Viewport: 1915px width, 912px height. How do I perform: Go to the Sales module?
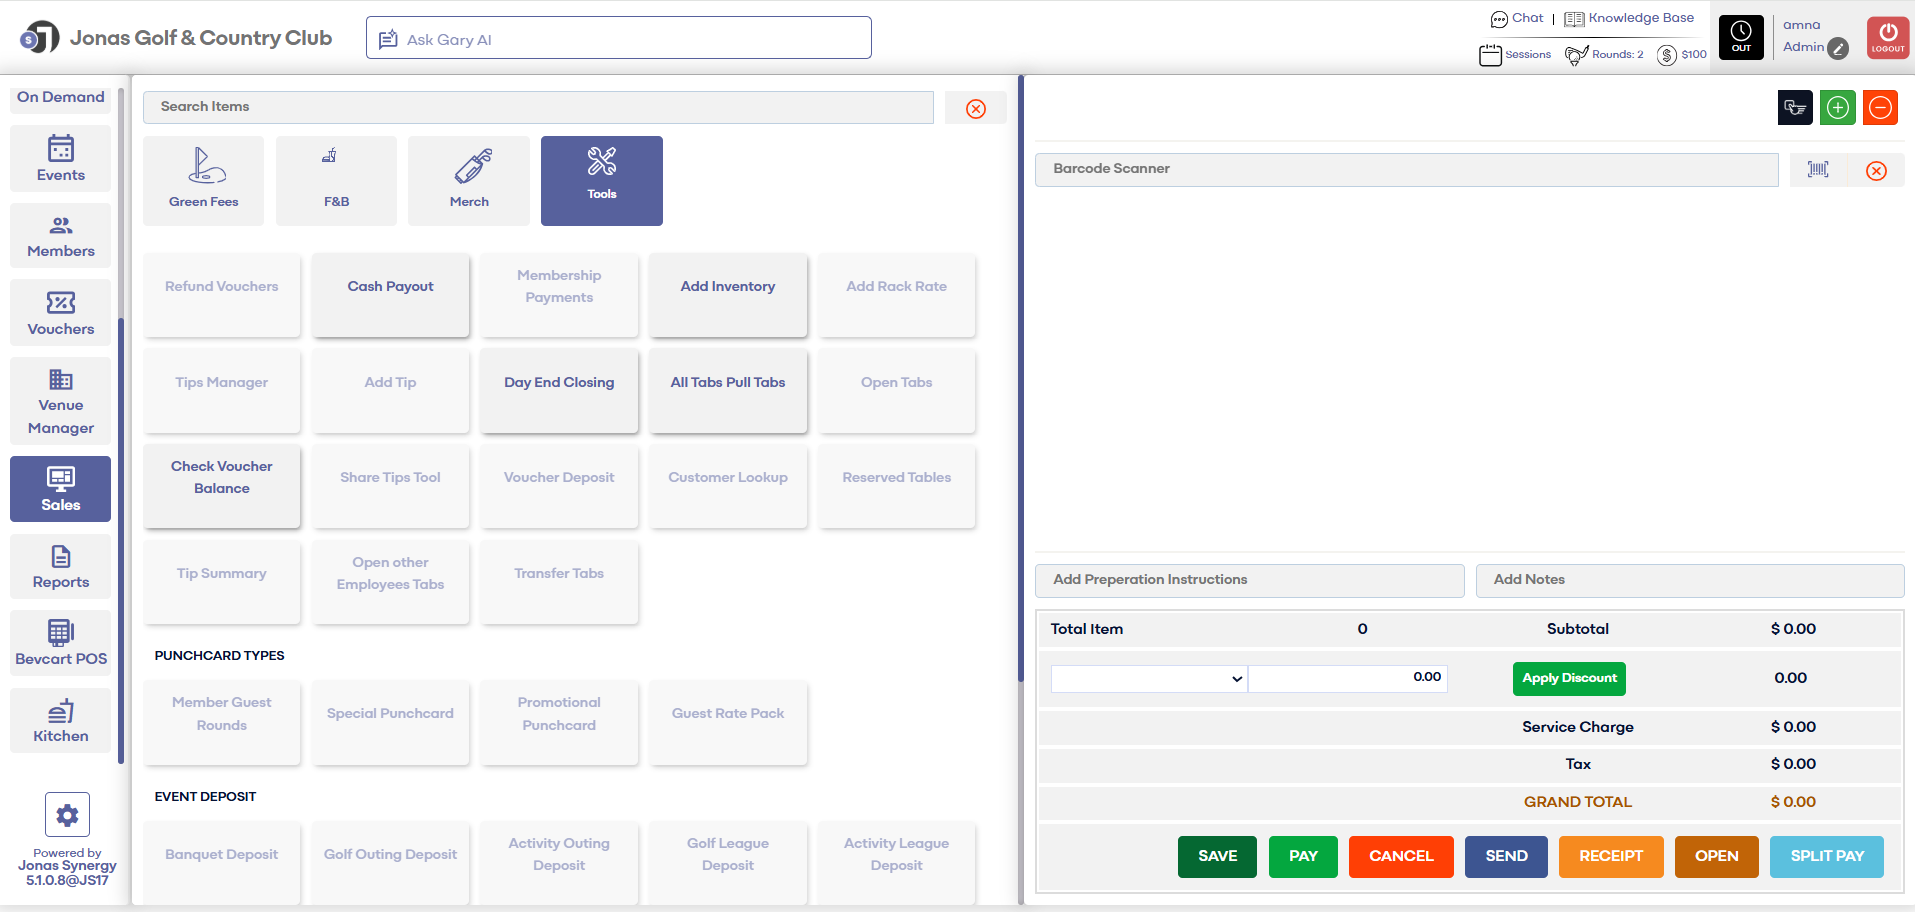60,489
